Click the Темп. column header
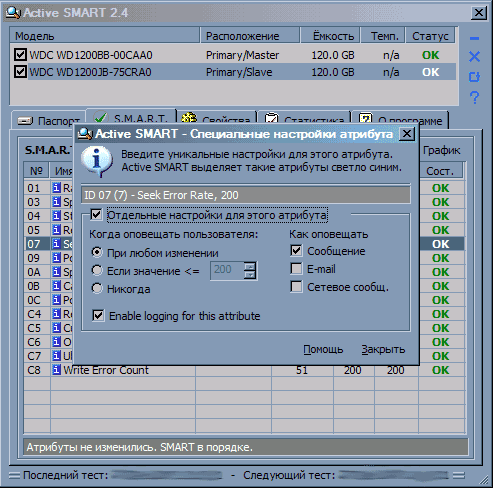This screenshot has width=493, height=488. coord(383,36)
